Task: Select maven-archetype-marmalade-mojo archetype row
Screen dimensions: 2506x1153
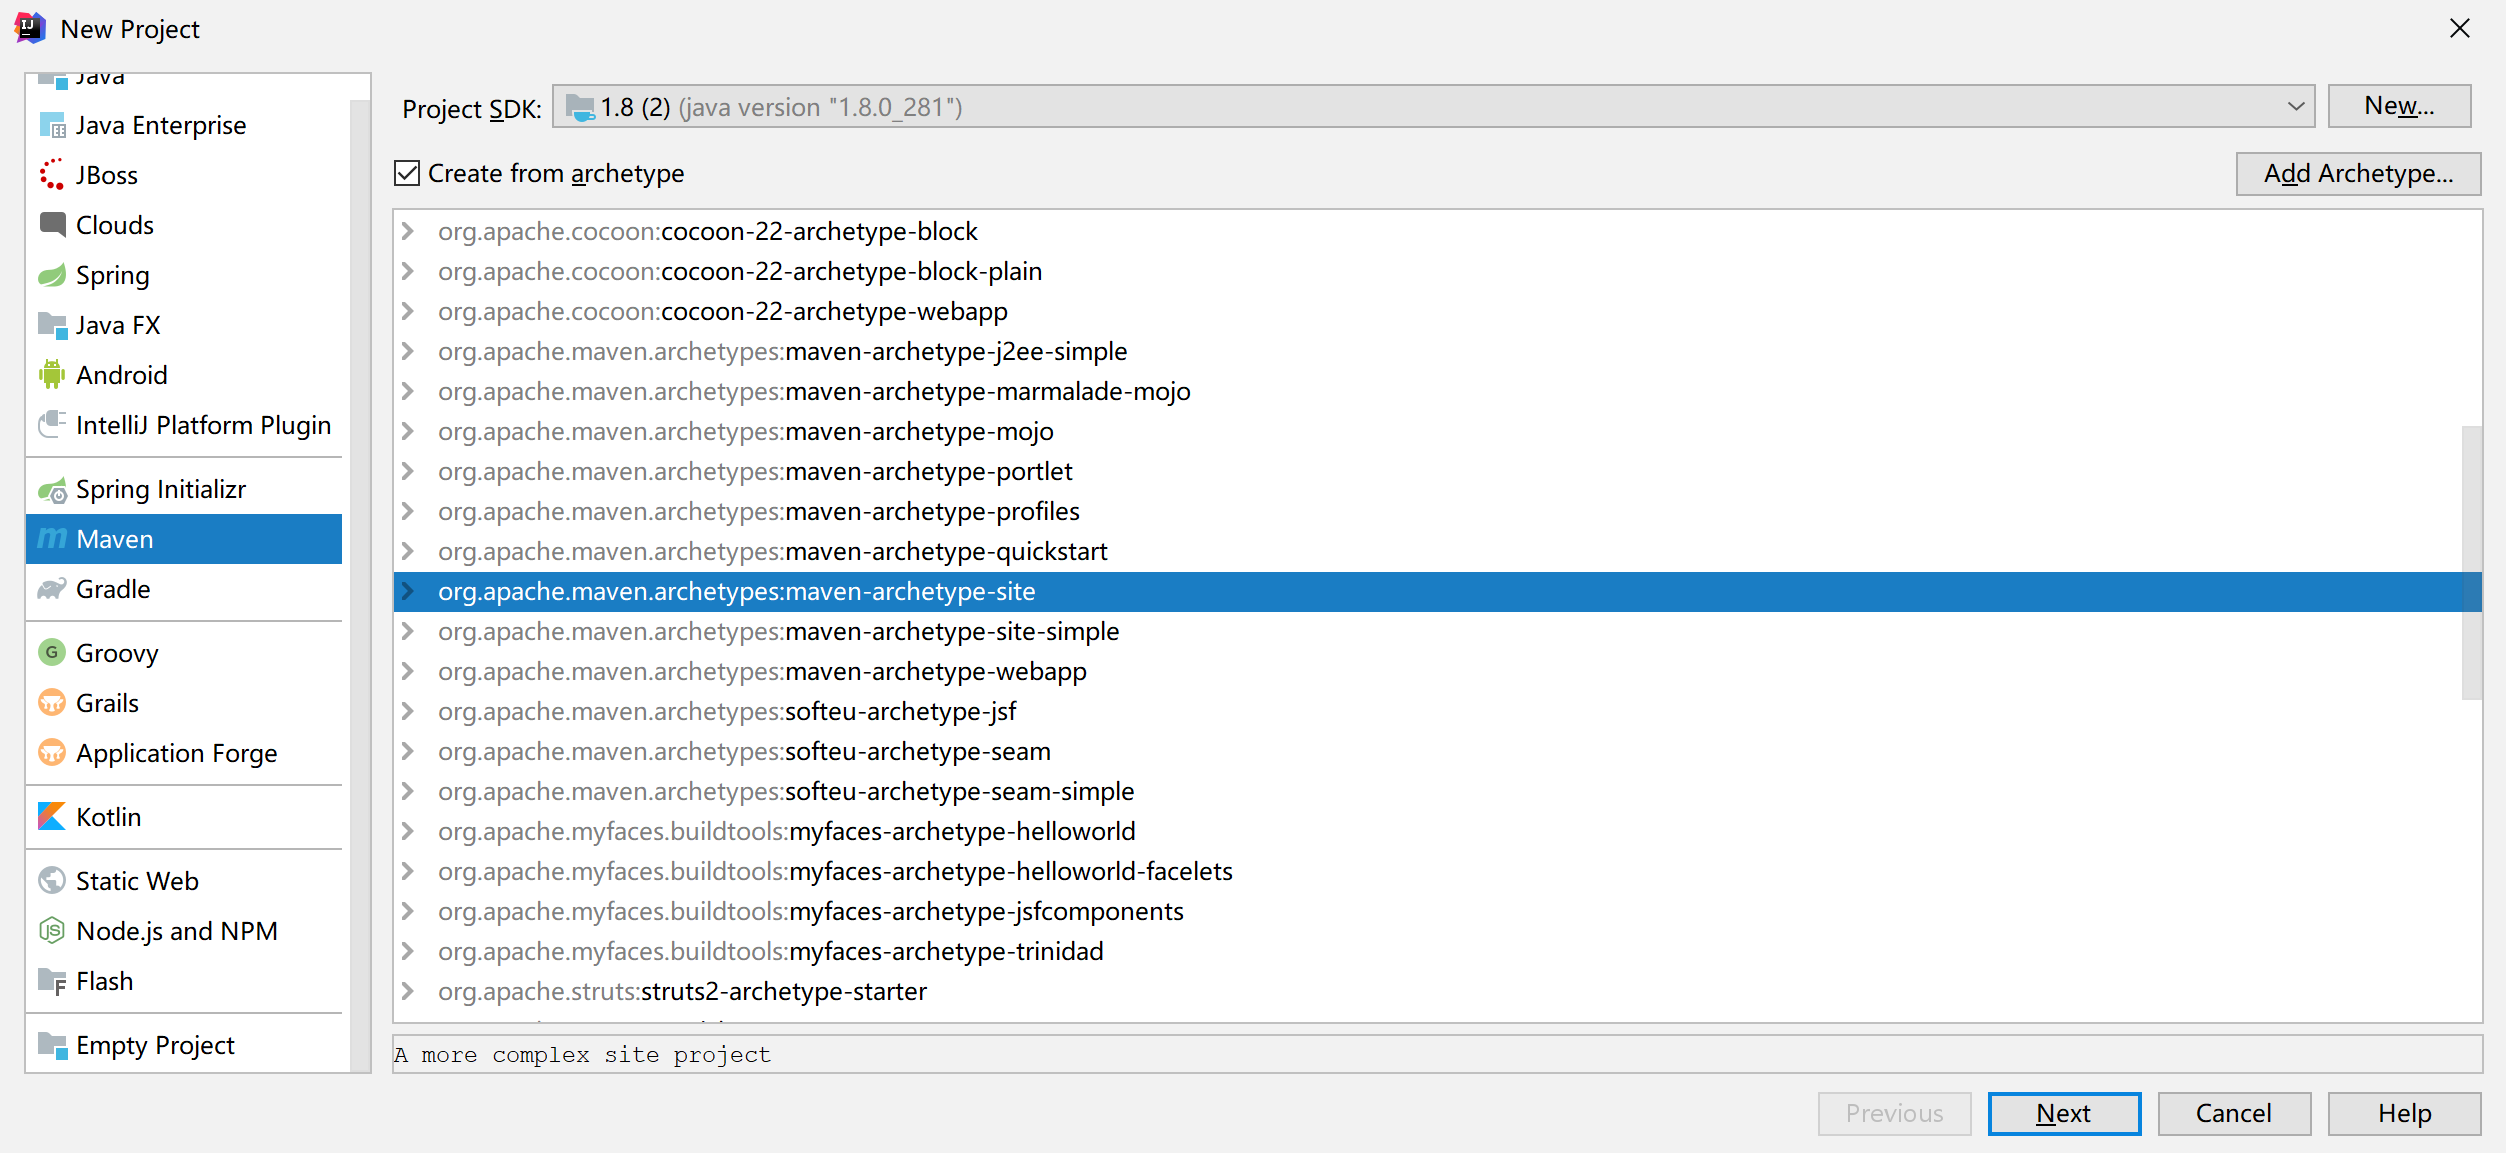Action: click(x=1437, y=391)
